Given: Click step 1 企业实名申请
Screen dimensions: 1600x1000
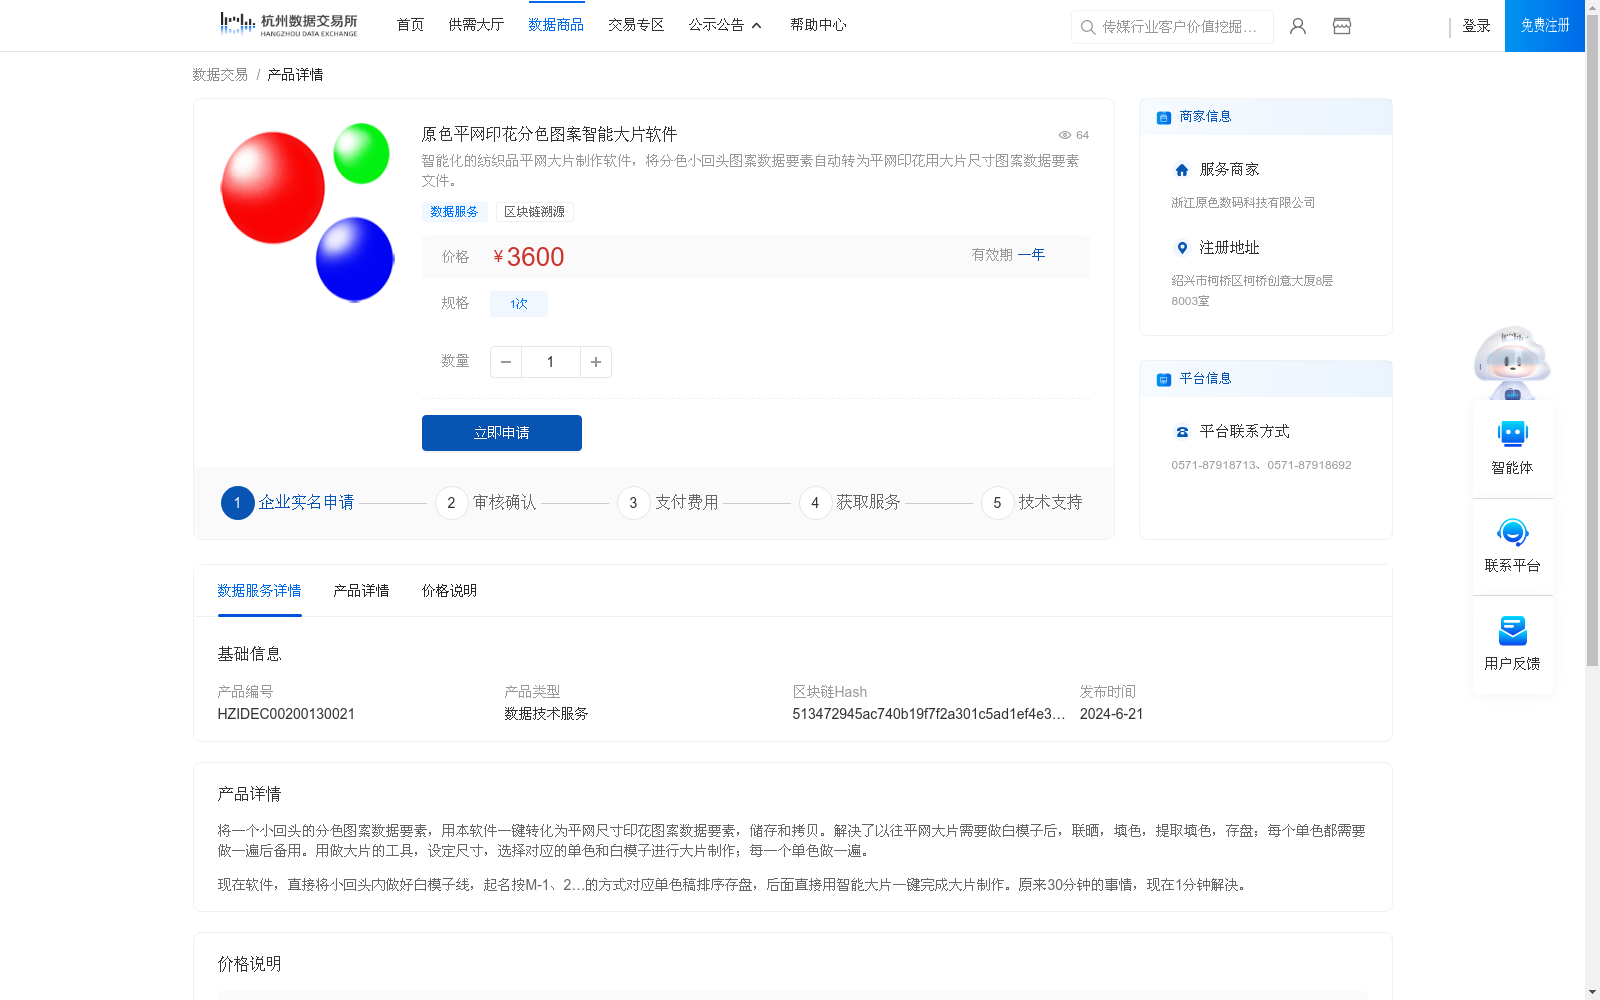Looking at the screenshot, I should (x=288, y=503).
